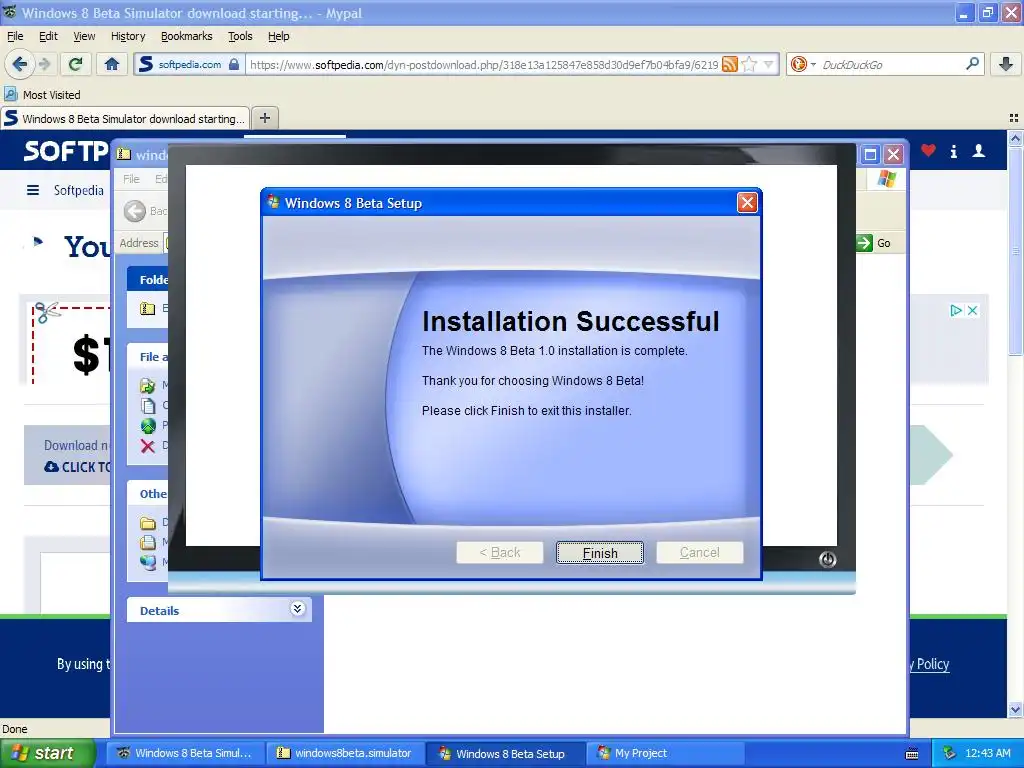1024x768 pixels.
Task: Bookmark this page with the star icon
Action: coord(749,64)
